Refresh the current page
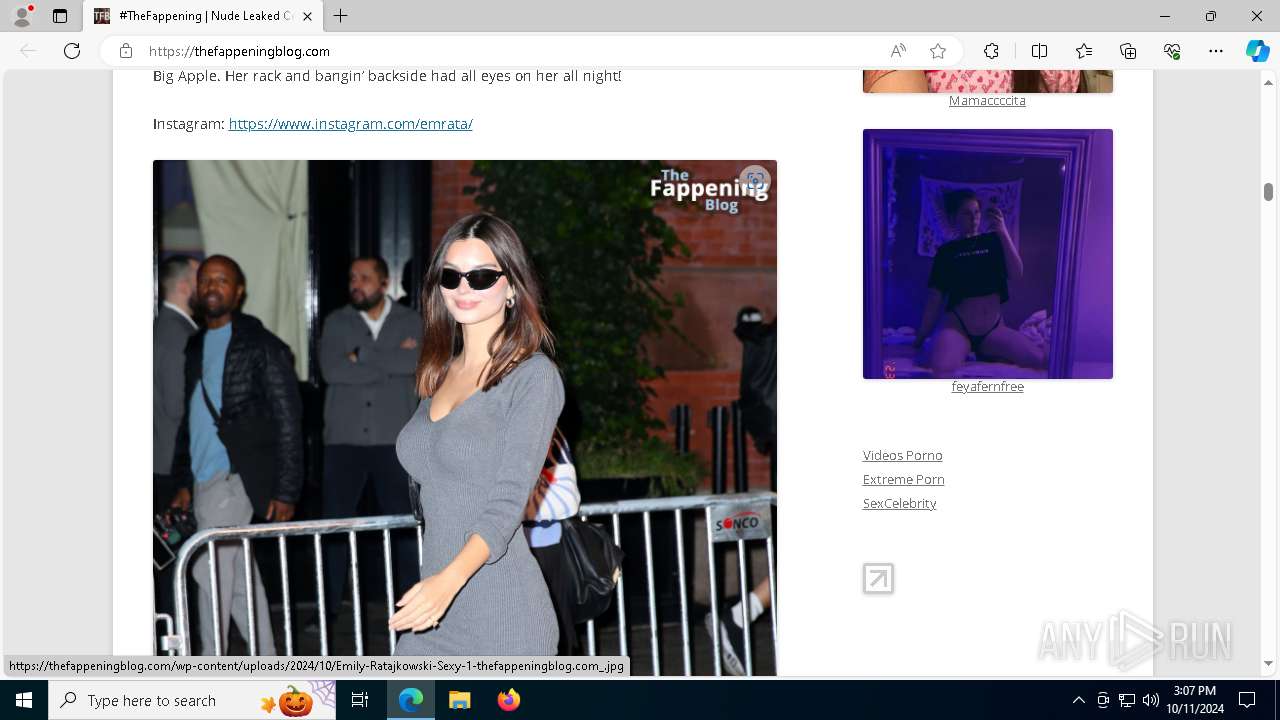The width and height of the screenshot is (1280, 720). coord(72,51)
